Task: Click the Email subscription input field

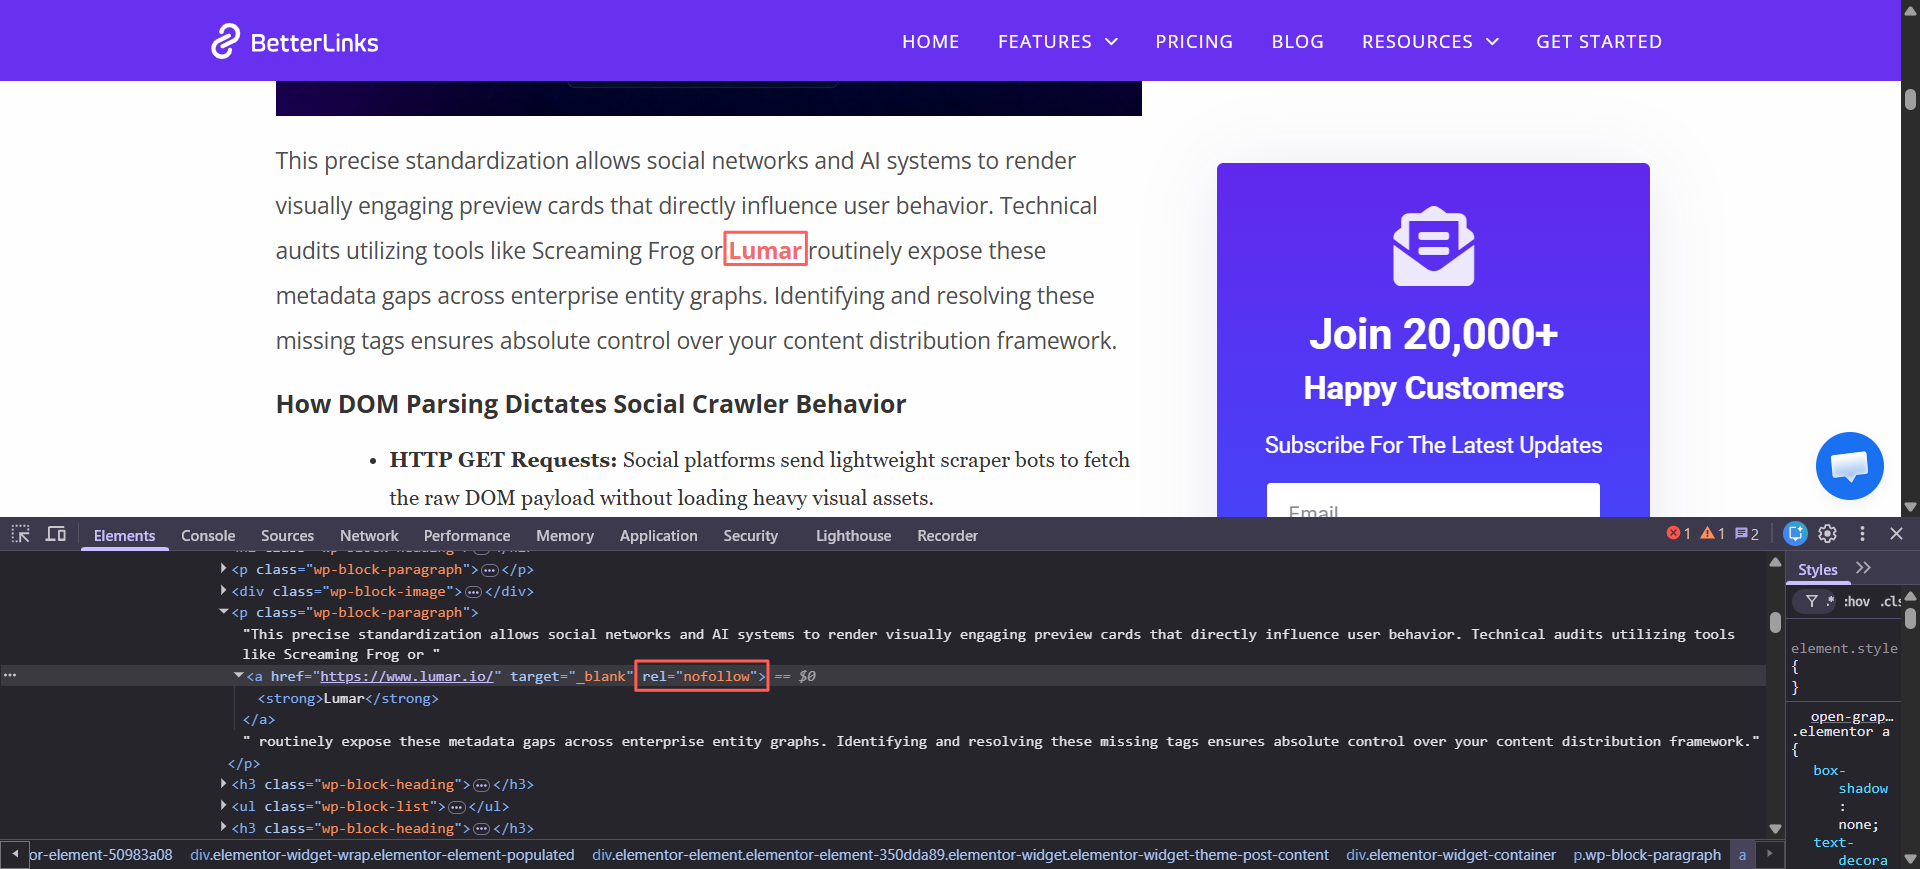Action: (1433, 501)
